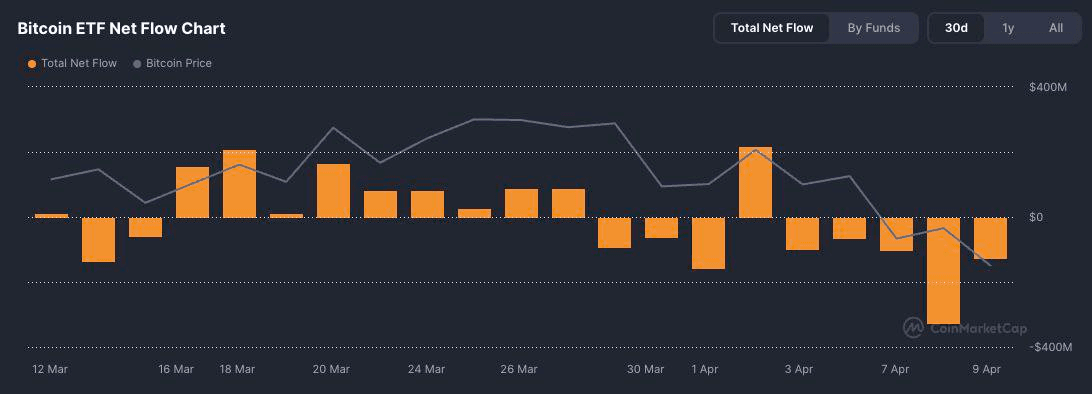
Task: Click the 12 Mar date axis label
Action: click(x=50, y=369)
